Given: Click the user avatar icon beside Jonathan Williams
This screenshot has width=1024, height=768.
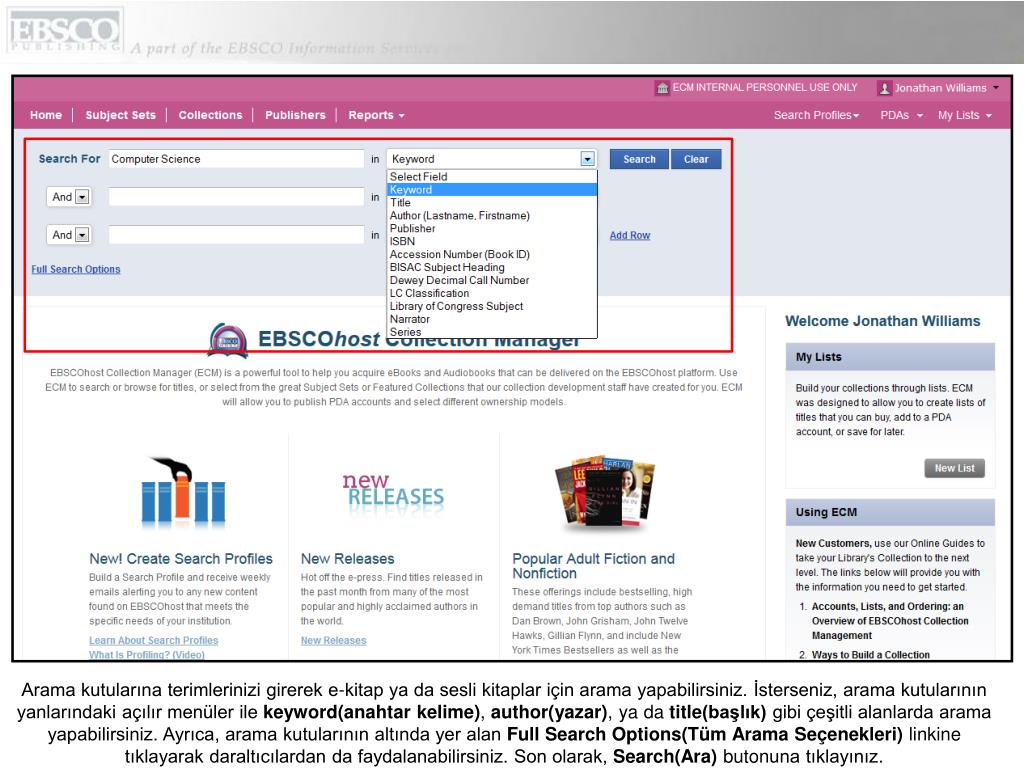Looking at the screenshot, I should click(x=884, y=88).
